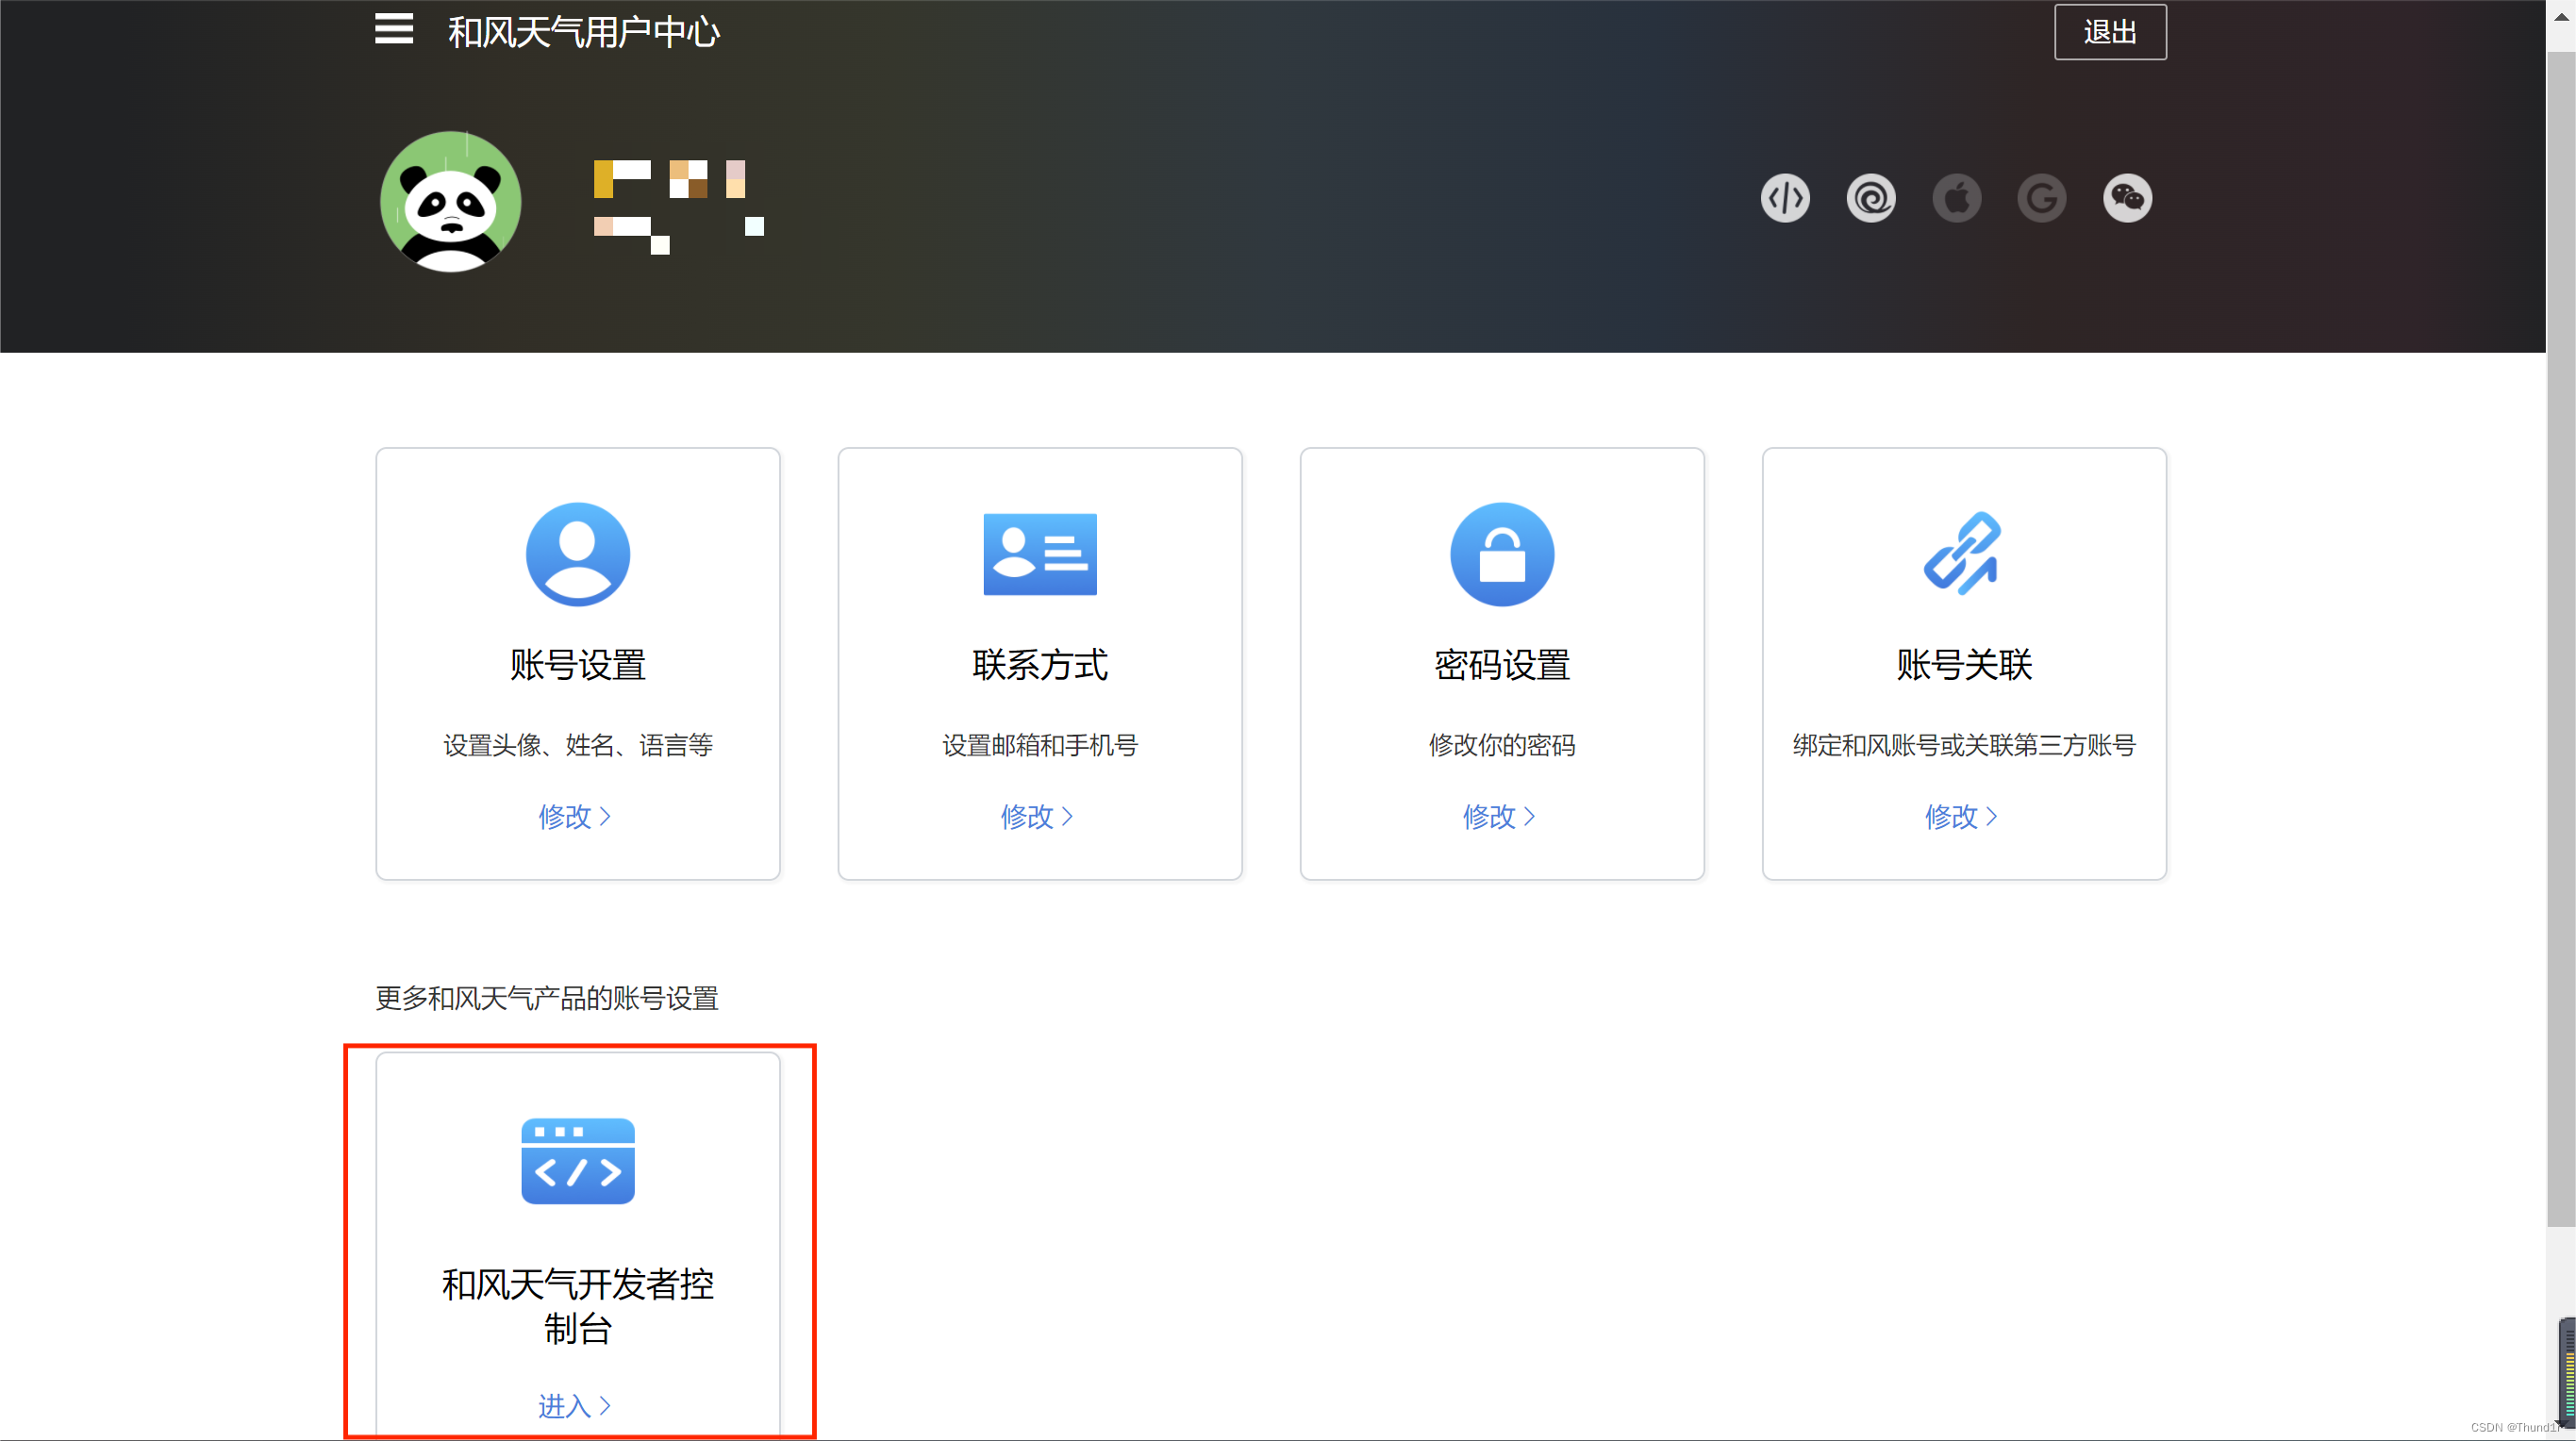The width and height of the screenshot is (2576, 1441).
Task: Click the swirl QWeather account icon
Action: [1871, 198]
